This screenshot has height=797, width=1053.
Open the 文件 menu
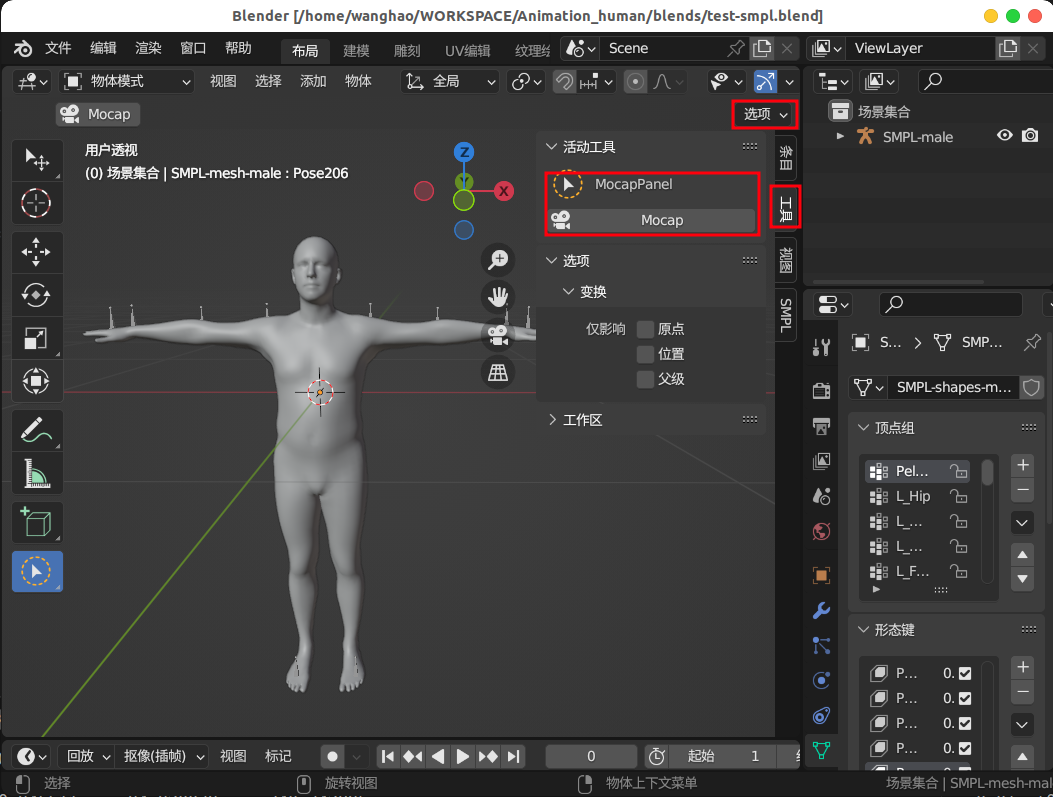tap(58, 48)
